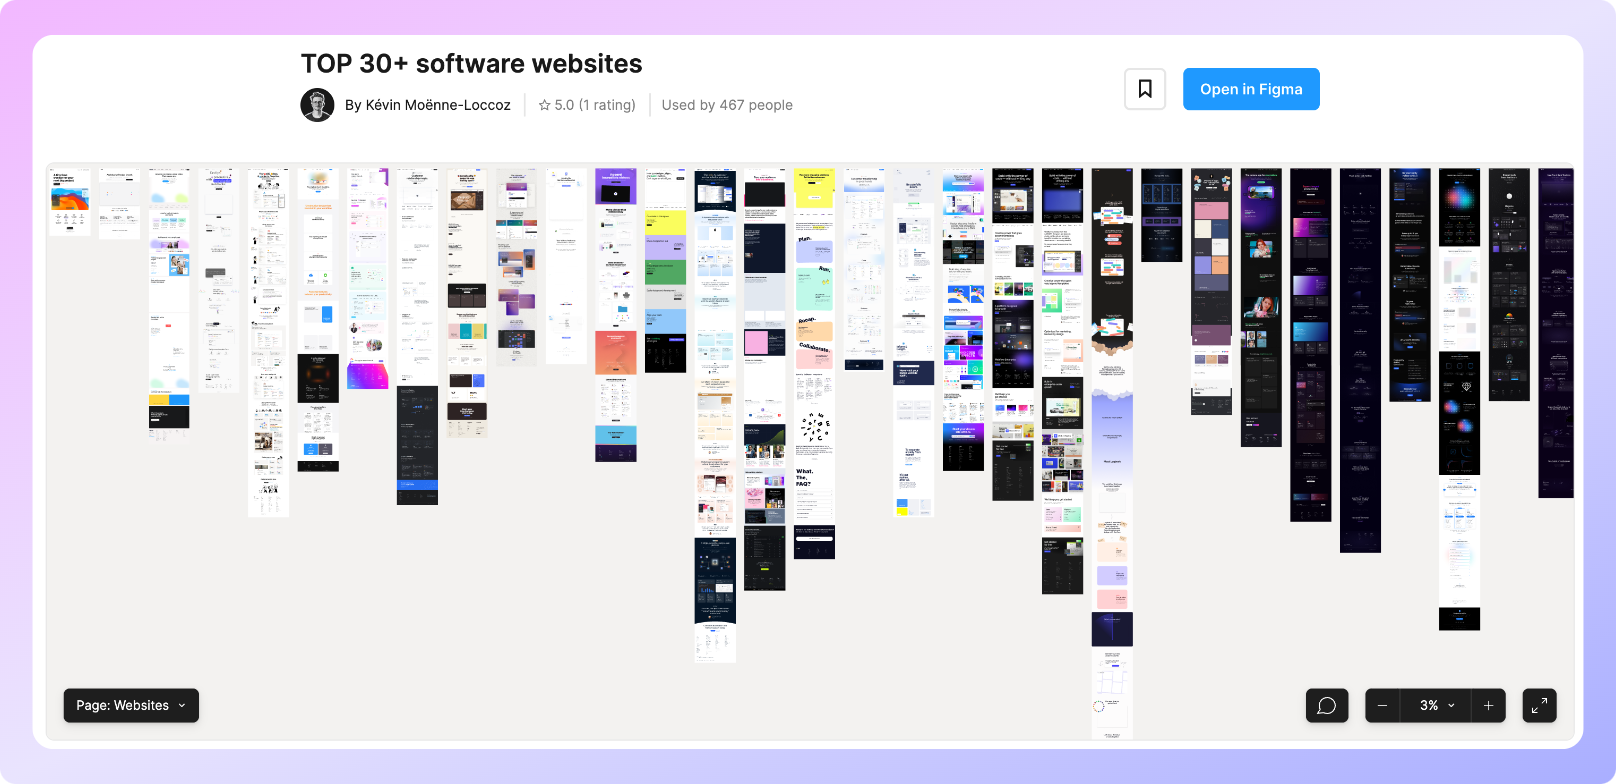Click the Used by 467 people text
This screenshot has width=1616, height=784.
[727, 105]
